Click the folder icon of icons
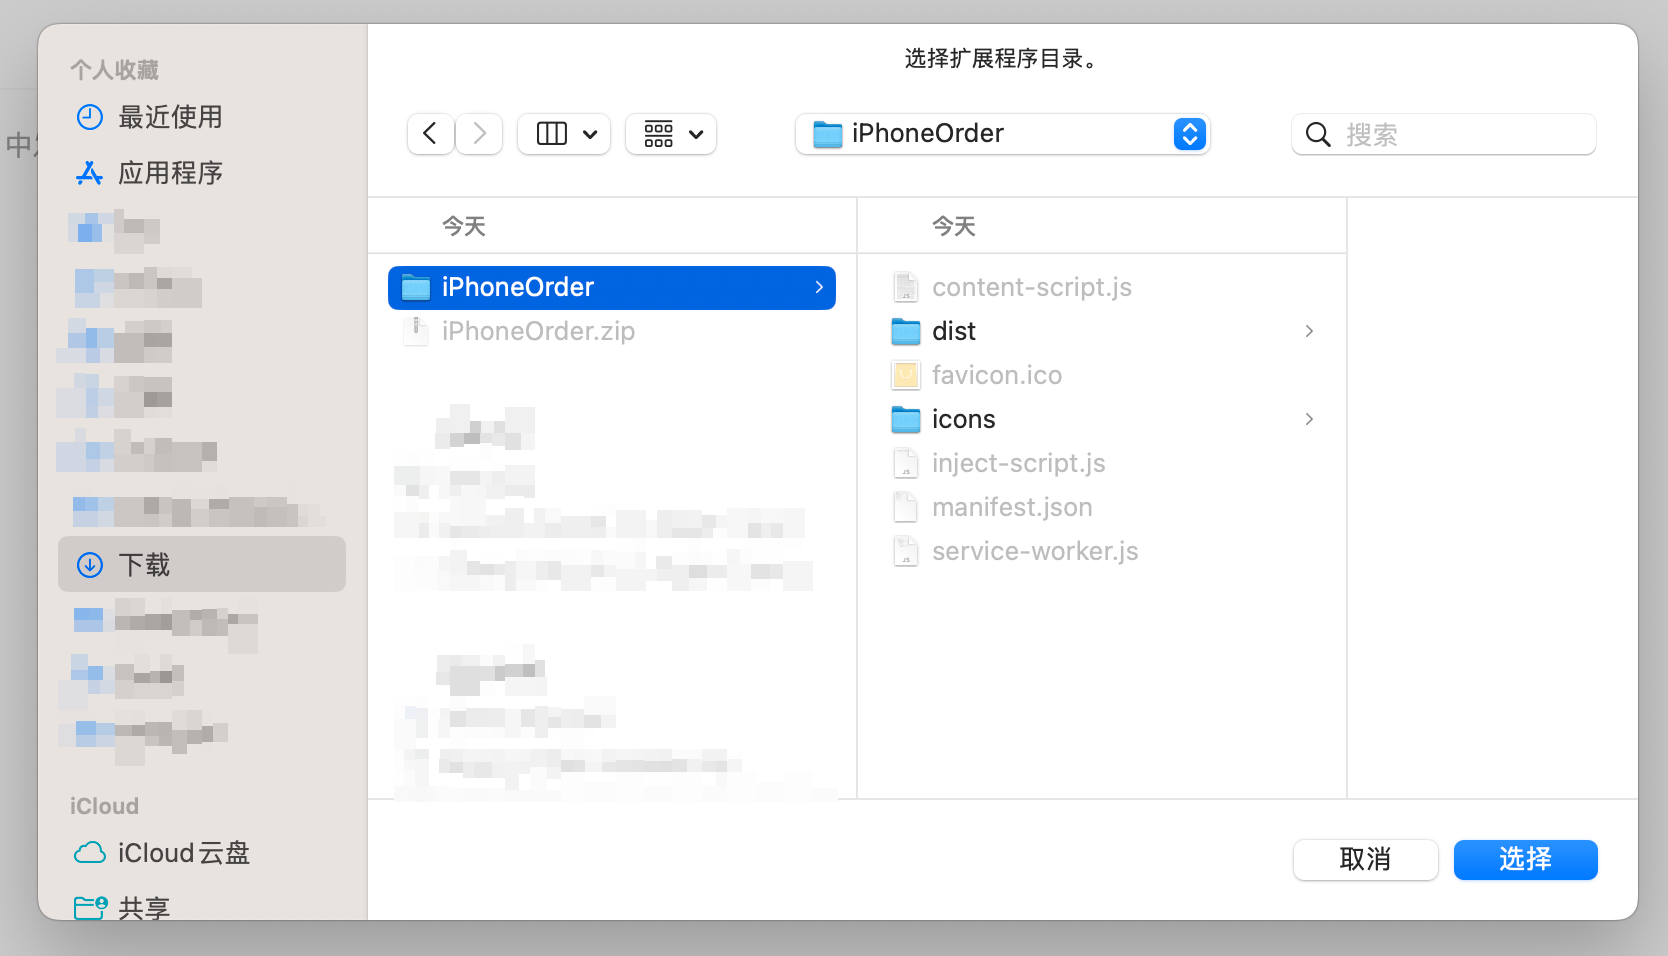 point(906,420)
